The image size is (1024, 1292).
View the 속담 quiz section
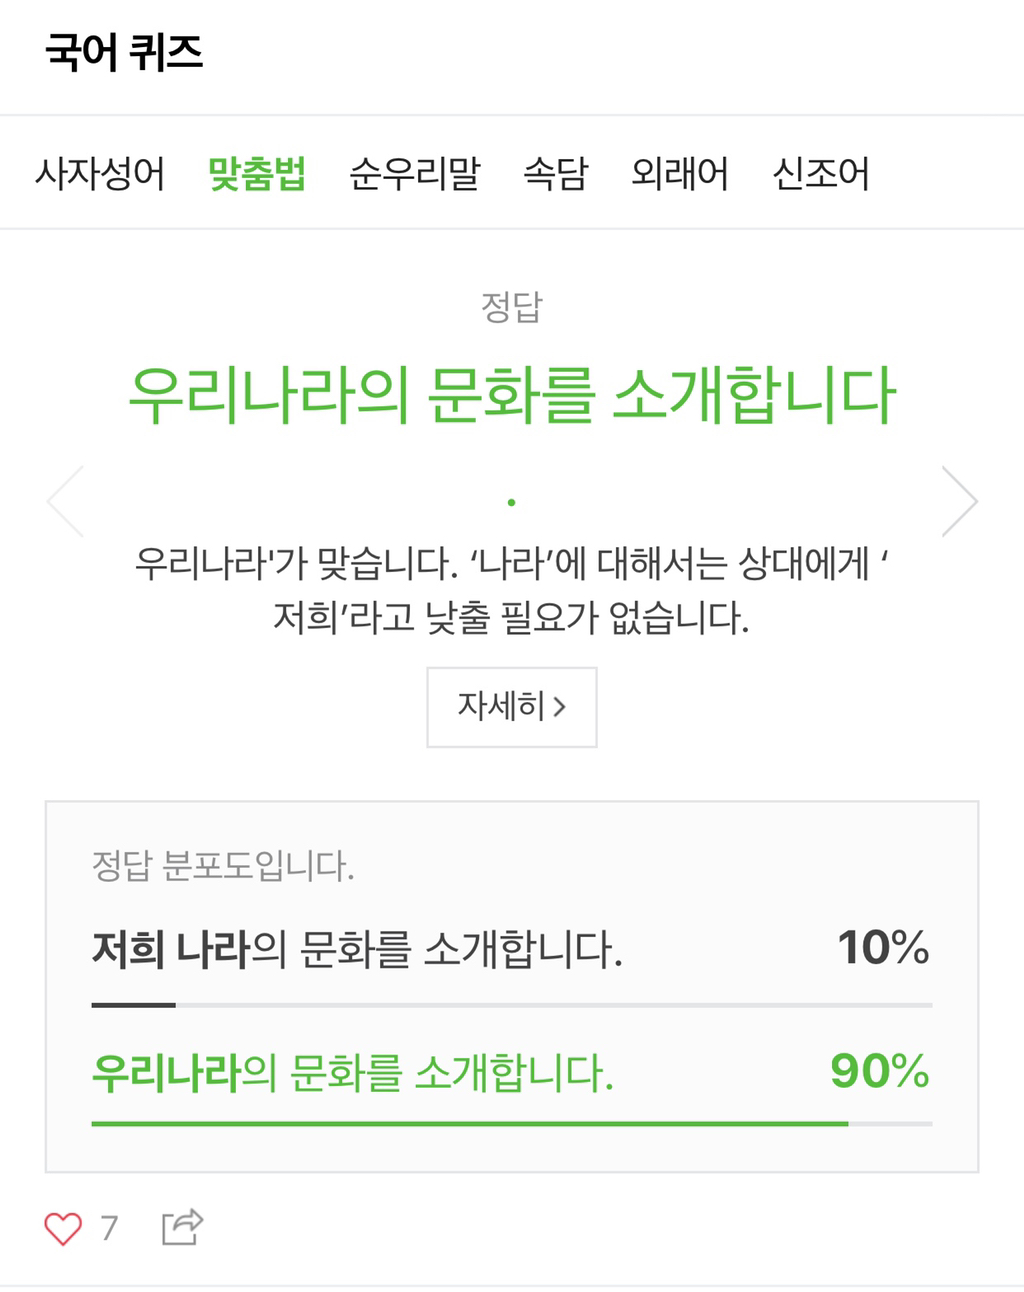558,173
